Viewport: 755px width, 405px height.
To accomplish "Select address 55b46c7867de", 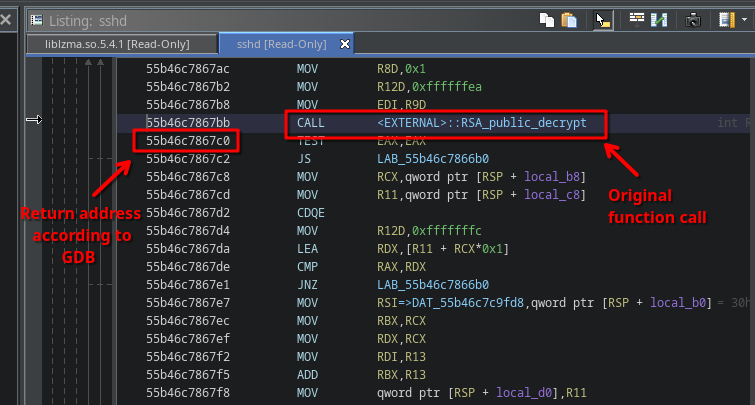I will click(188, 267).
